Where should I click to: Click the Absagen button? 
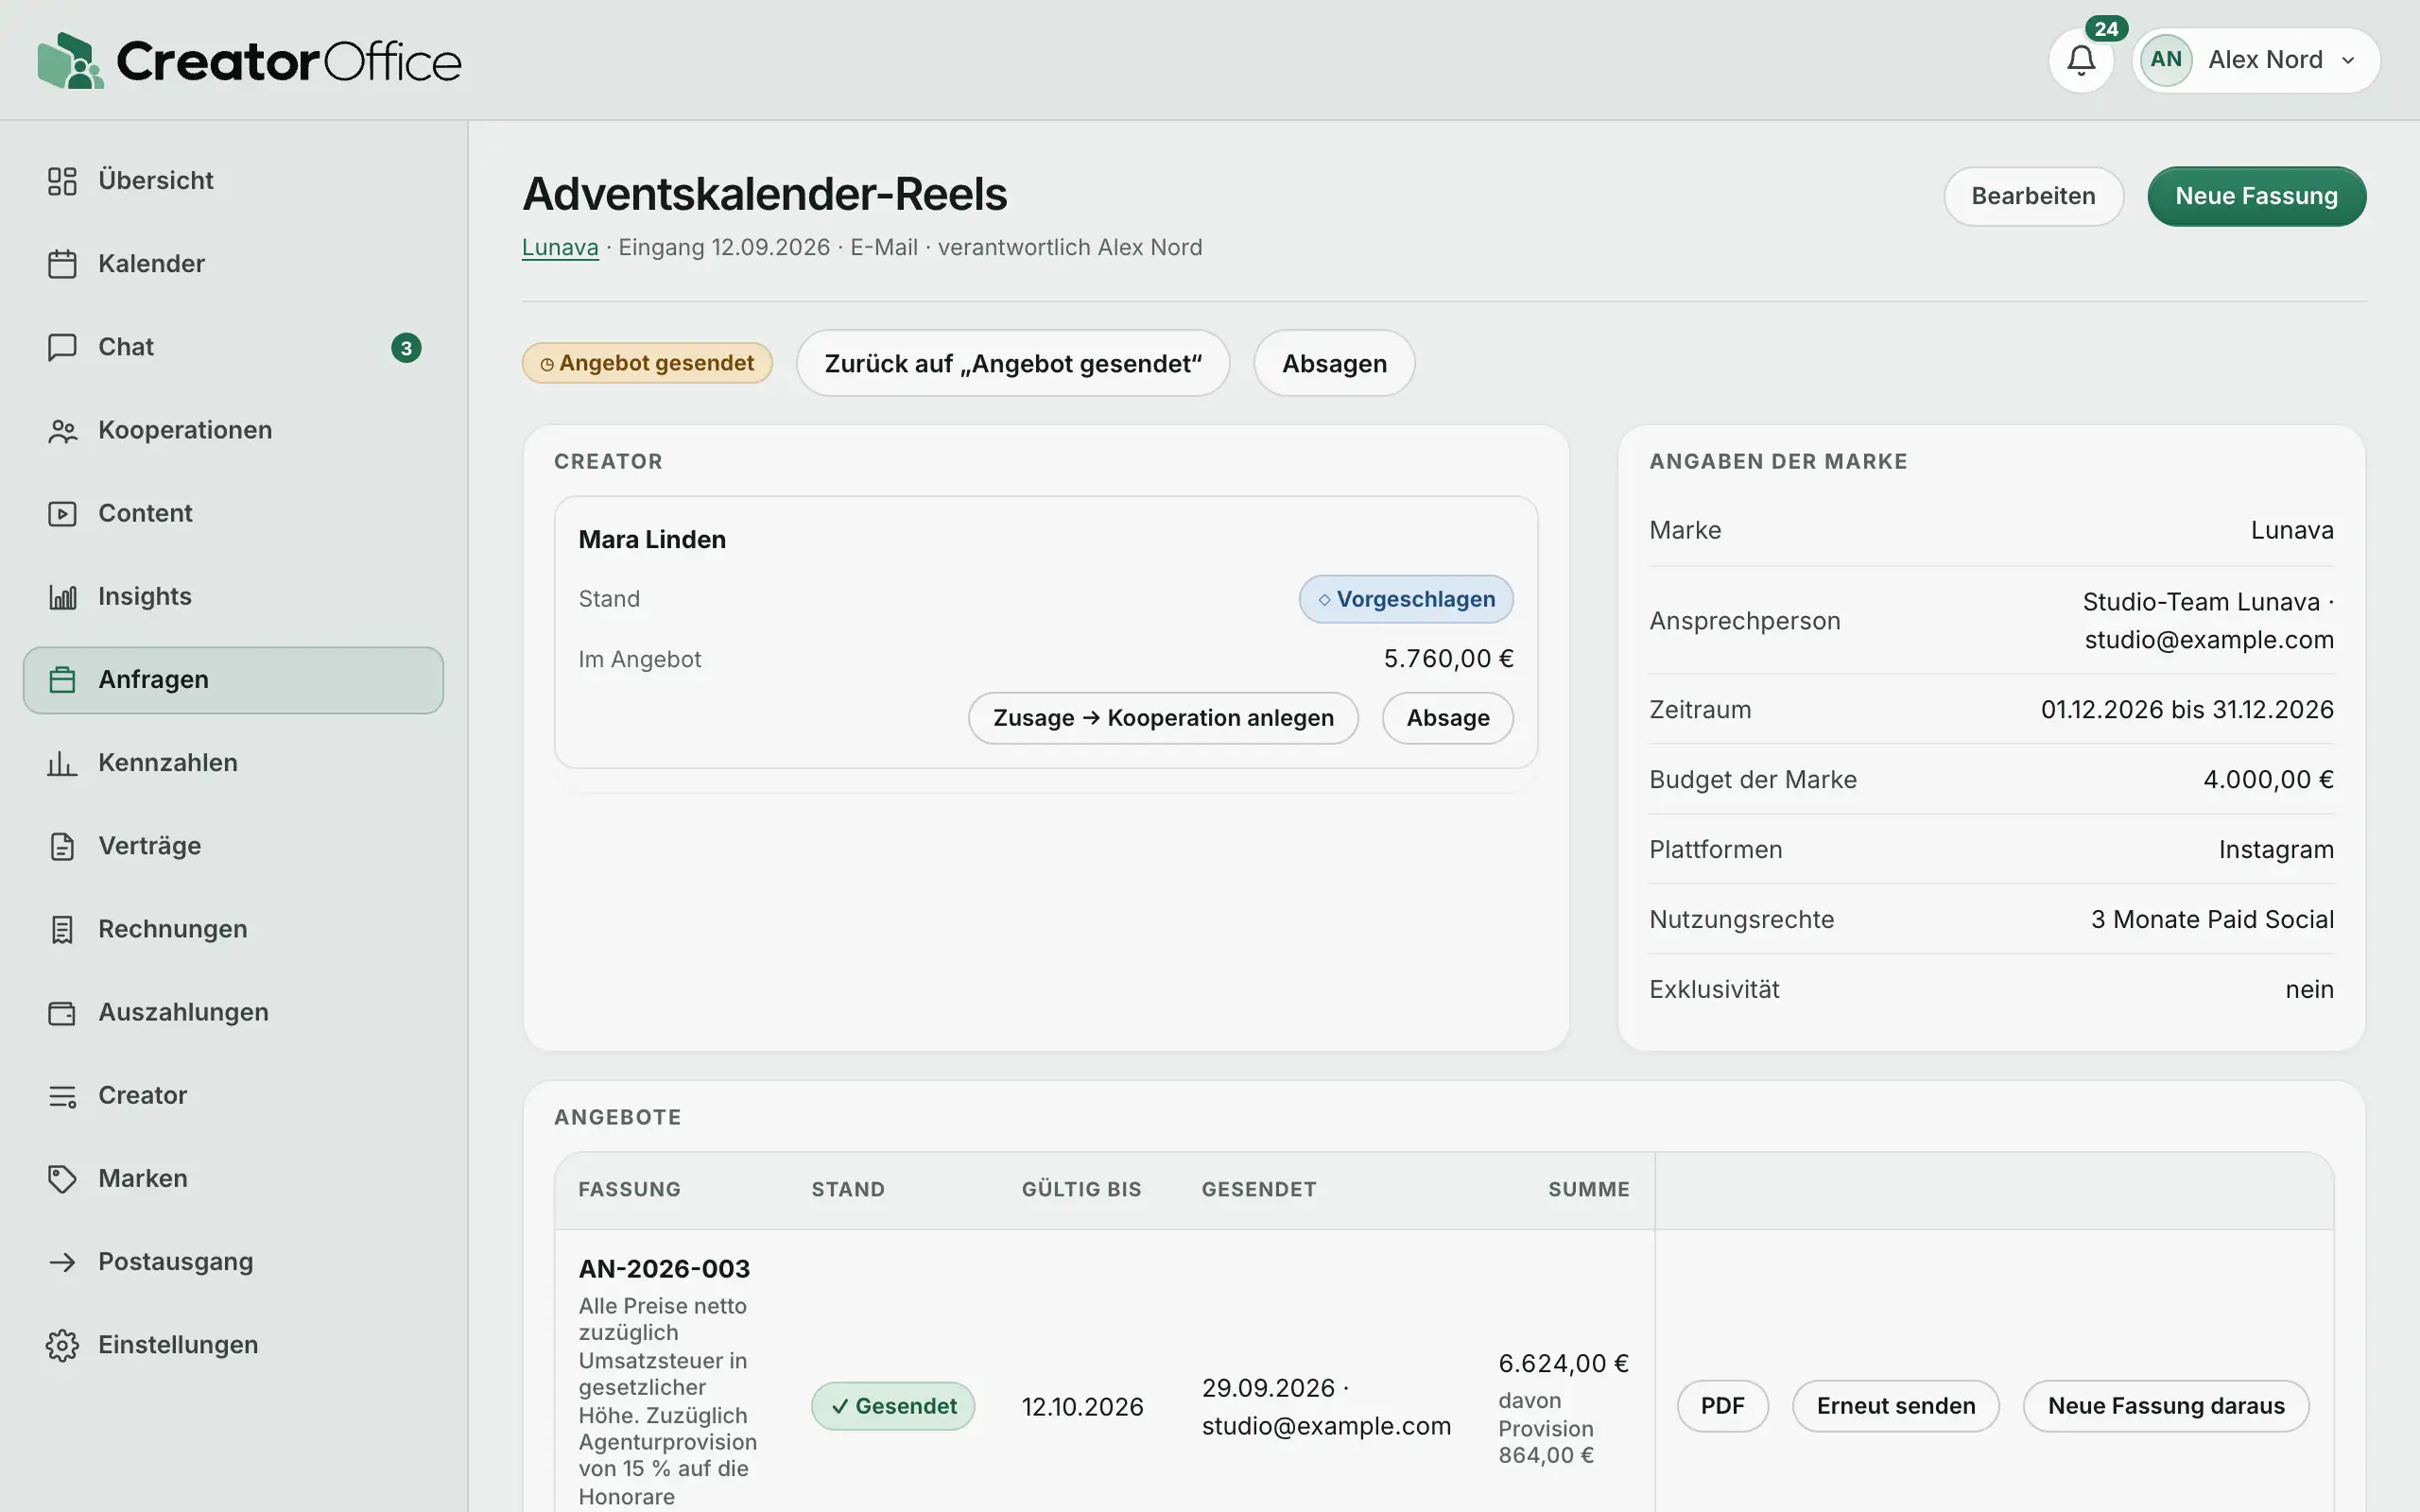[x=1334, y=363]
